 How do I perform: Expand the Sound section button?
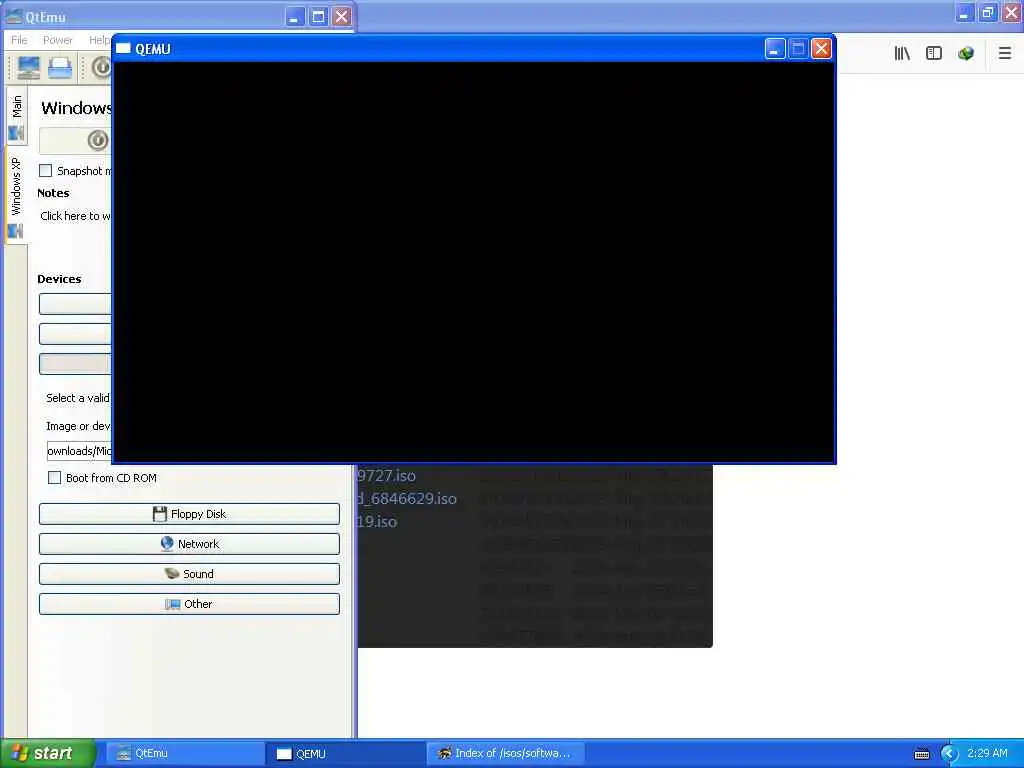(x=189, y=574)
